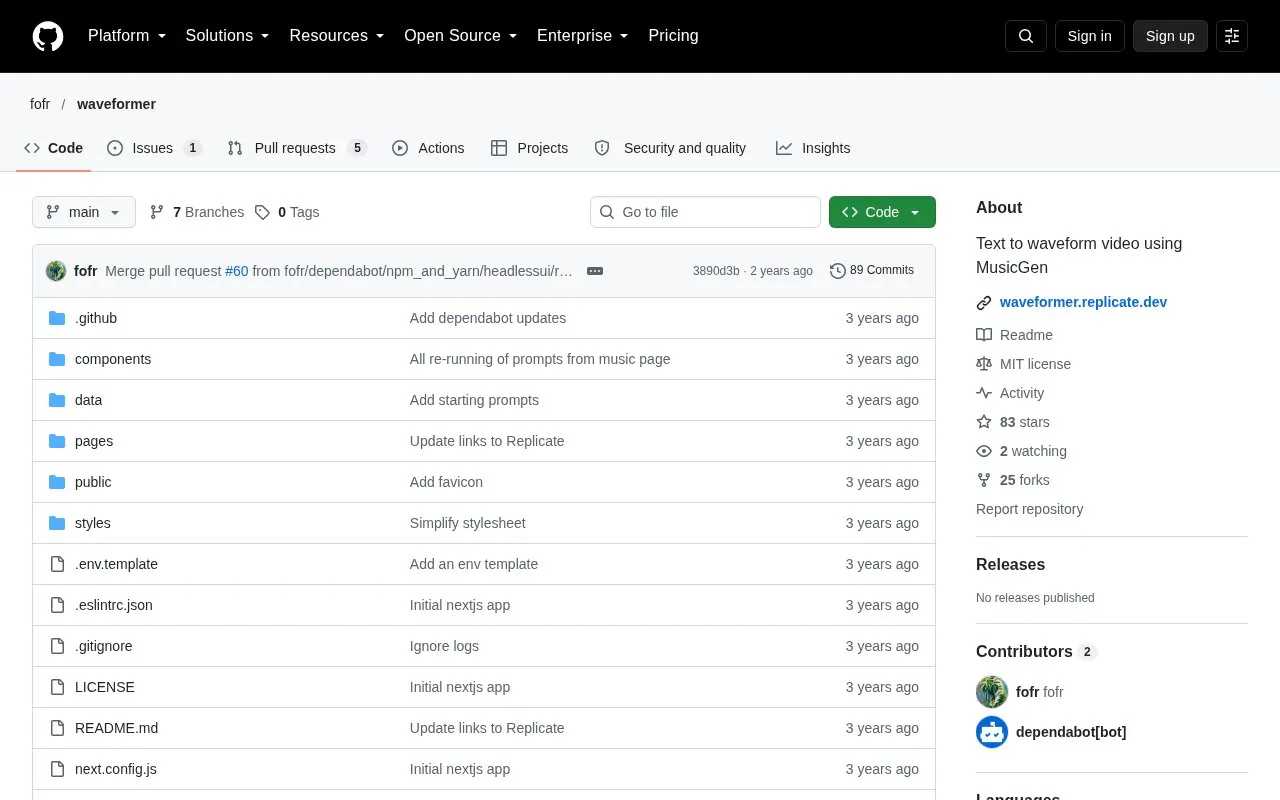Click the commit status ellipsis icon

coord(595,271)
